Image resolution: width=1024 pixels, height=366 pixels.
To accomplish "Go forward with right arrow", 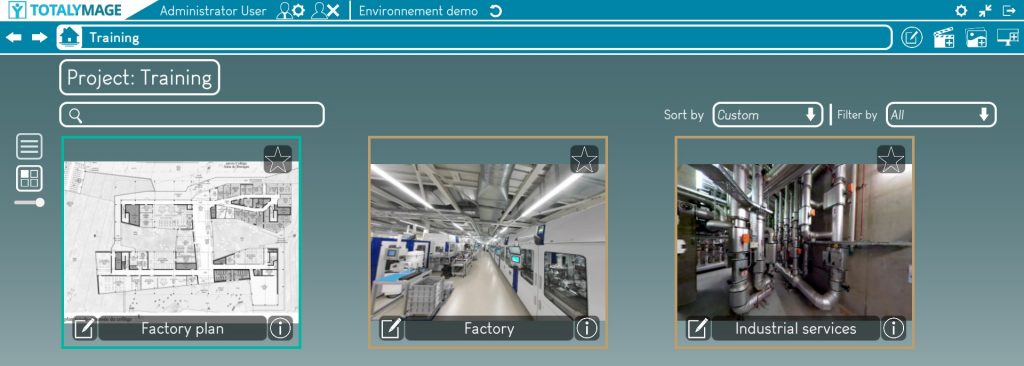I will pyautogui.click(x=40, y=37).
